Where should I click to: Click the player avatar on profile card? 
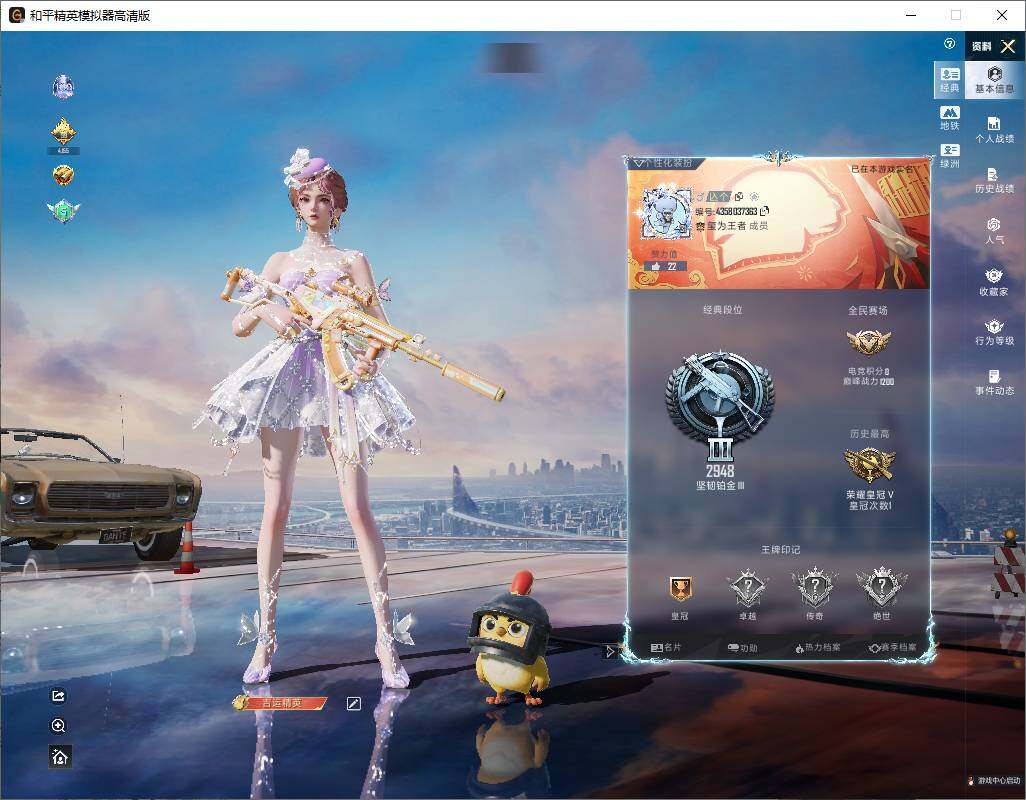665,213
